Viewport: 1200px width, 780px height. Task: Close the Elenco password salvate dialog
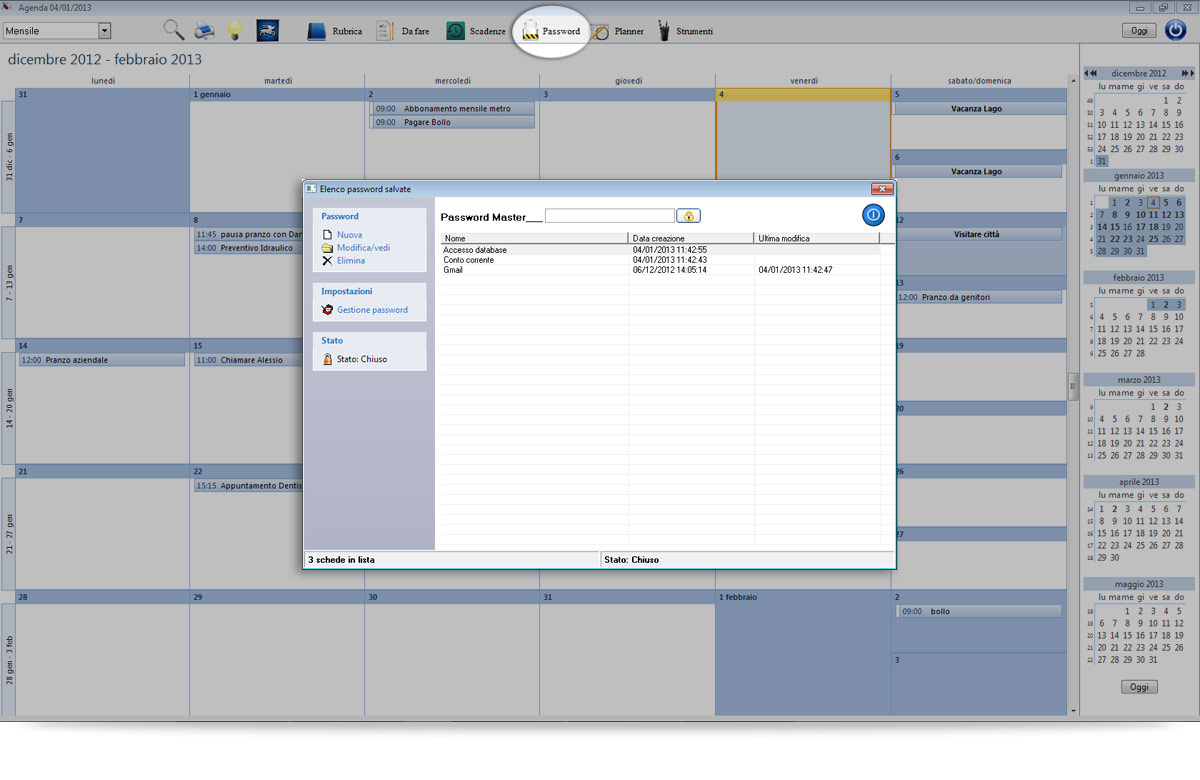[881, 188]
